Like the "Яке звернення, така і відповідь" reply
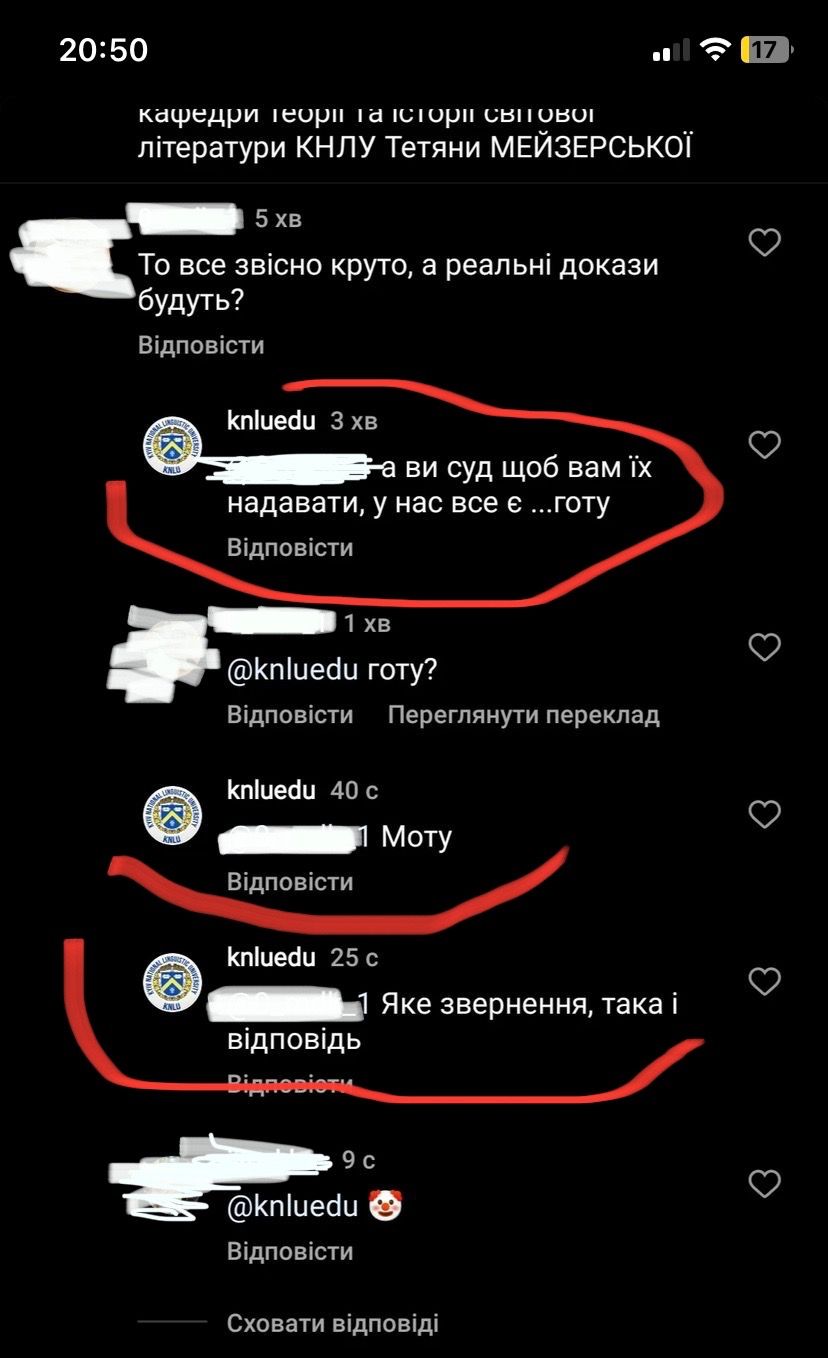Screen dimensions: 828x1358 click(x=764, y=981)
